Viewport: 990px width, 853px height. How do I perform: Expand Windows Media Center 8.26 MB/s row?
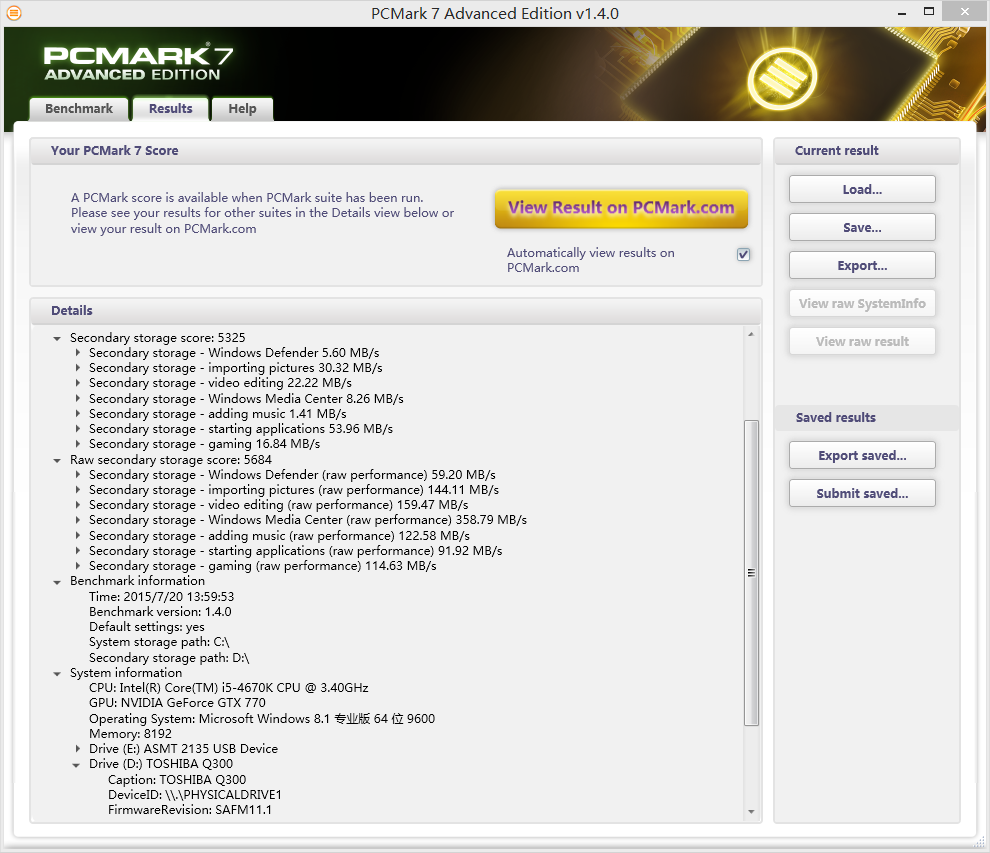pos(78,398)
